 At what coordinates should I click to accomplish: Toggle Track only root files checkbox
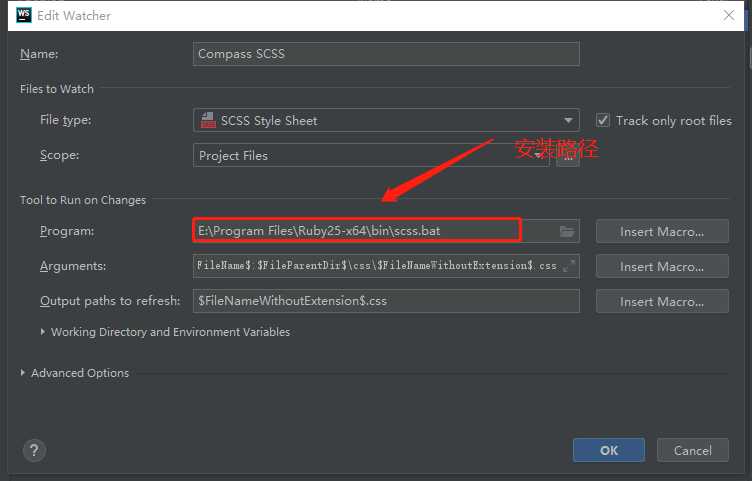(x=603, y=120)
